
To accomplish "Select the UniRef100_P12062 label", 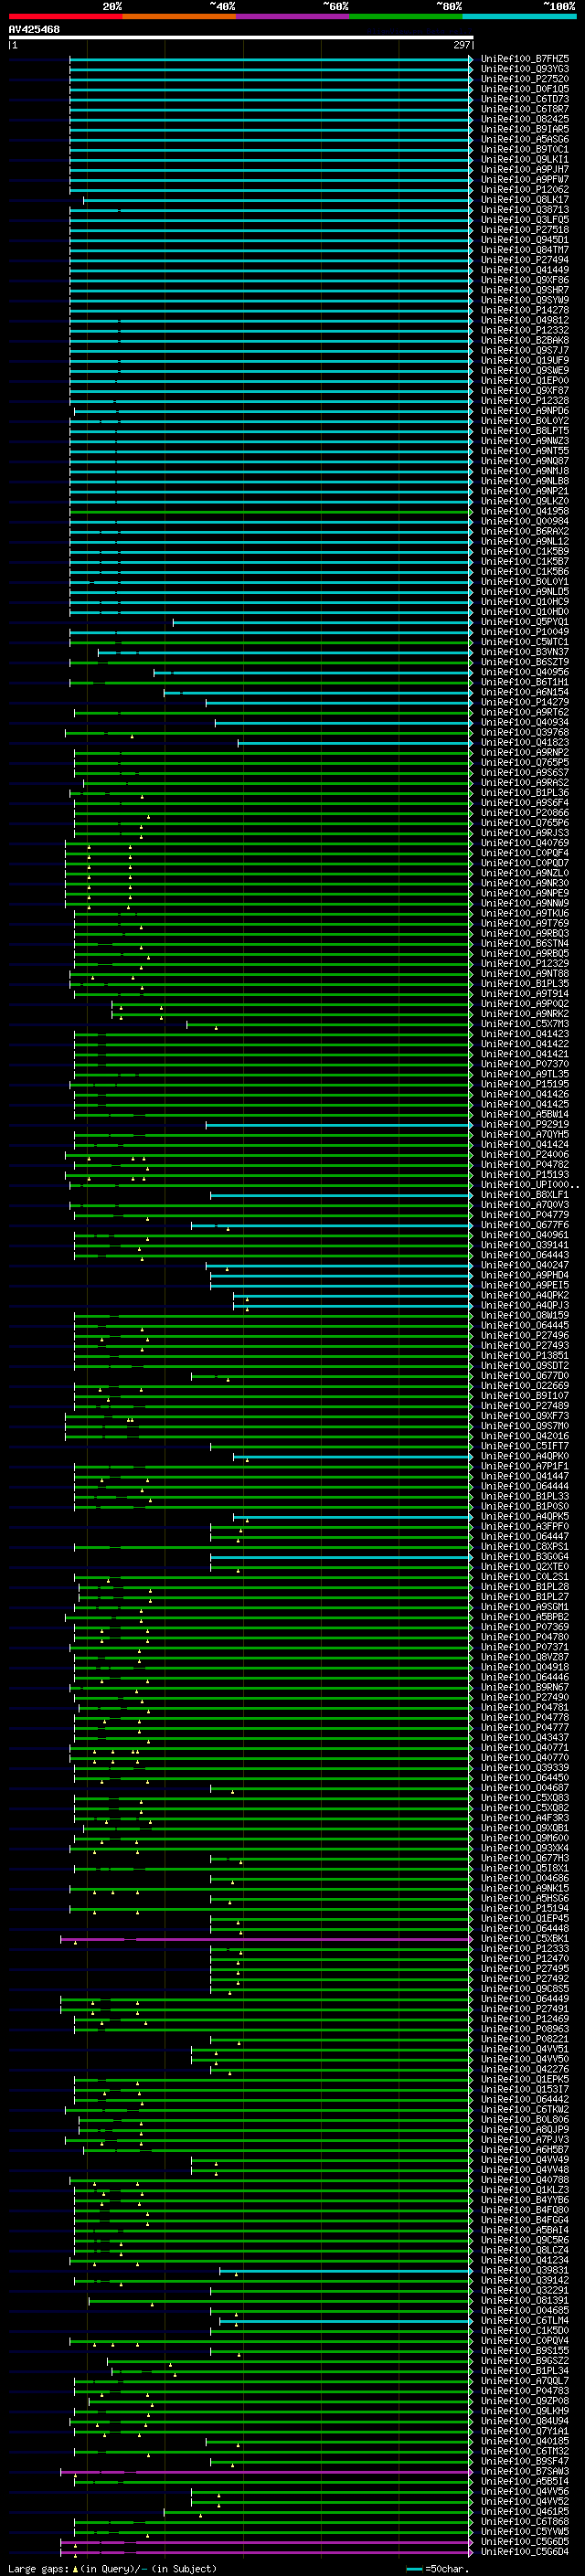I will [x=524, y=190].
